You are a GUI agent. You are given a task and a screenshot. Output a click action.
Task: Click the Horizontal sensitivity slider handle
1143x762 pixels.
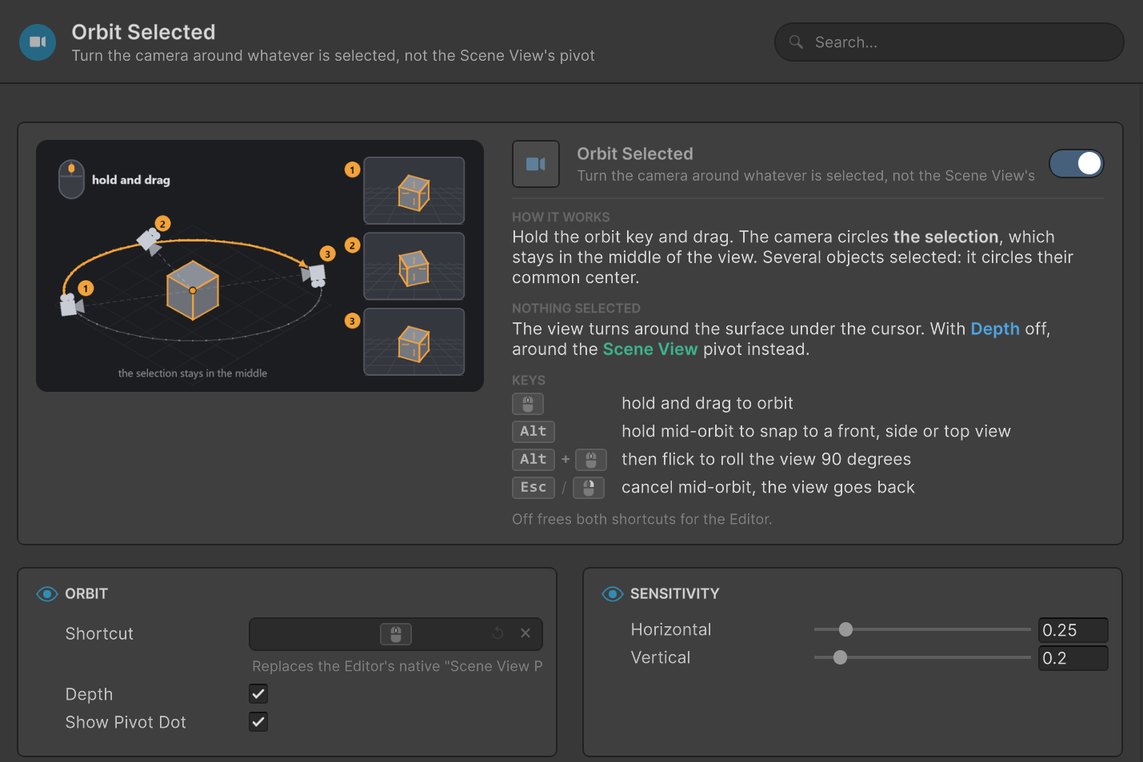pos(846,629)
